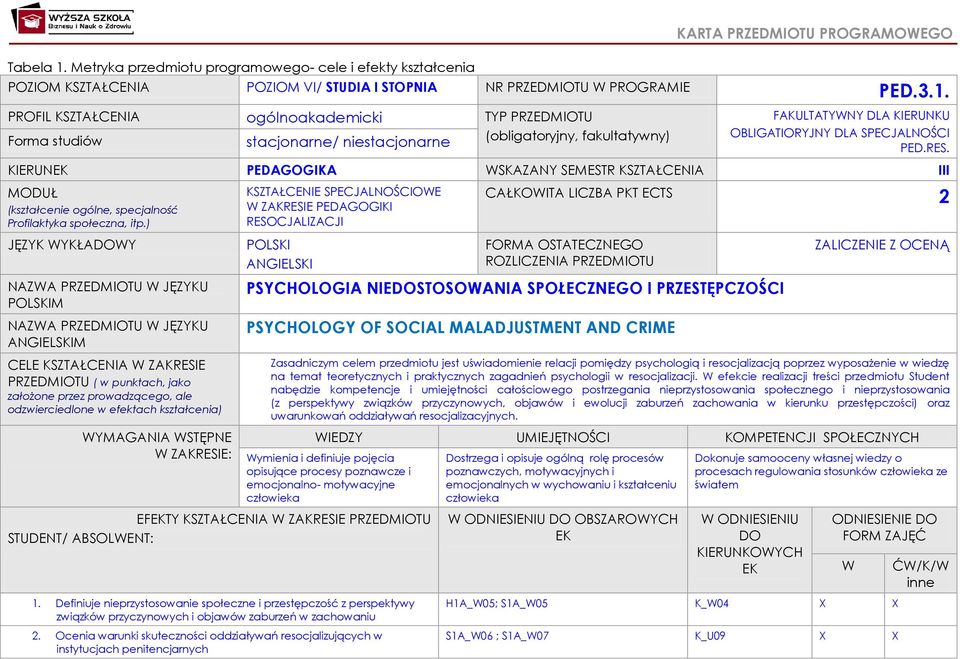
Task: Select the header text KARTA PRZEDMIOTU PROGRAMOWEGO
Action: 815,33
